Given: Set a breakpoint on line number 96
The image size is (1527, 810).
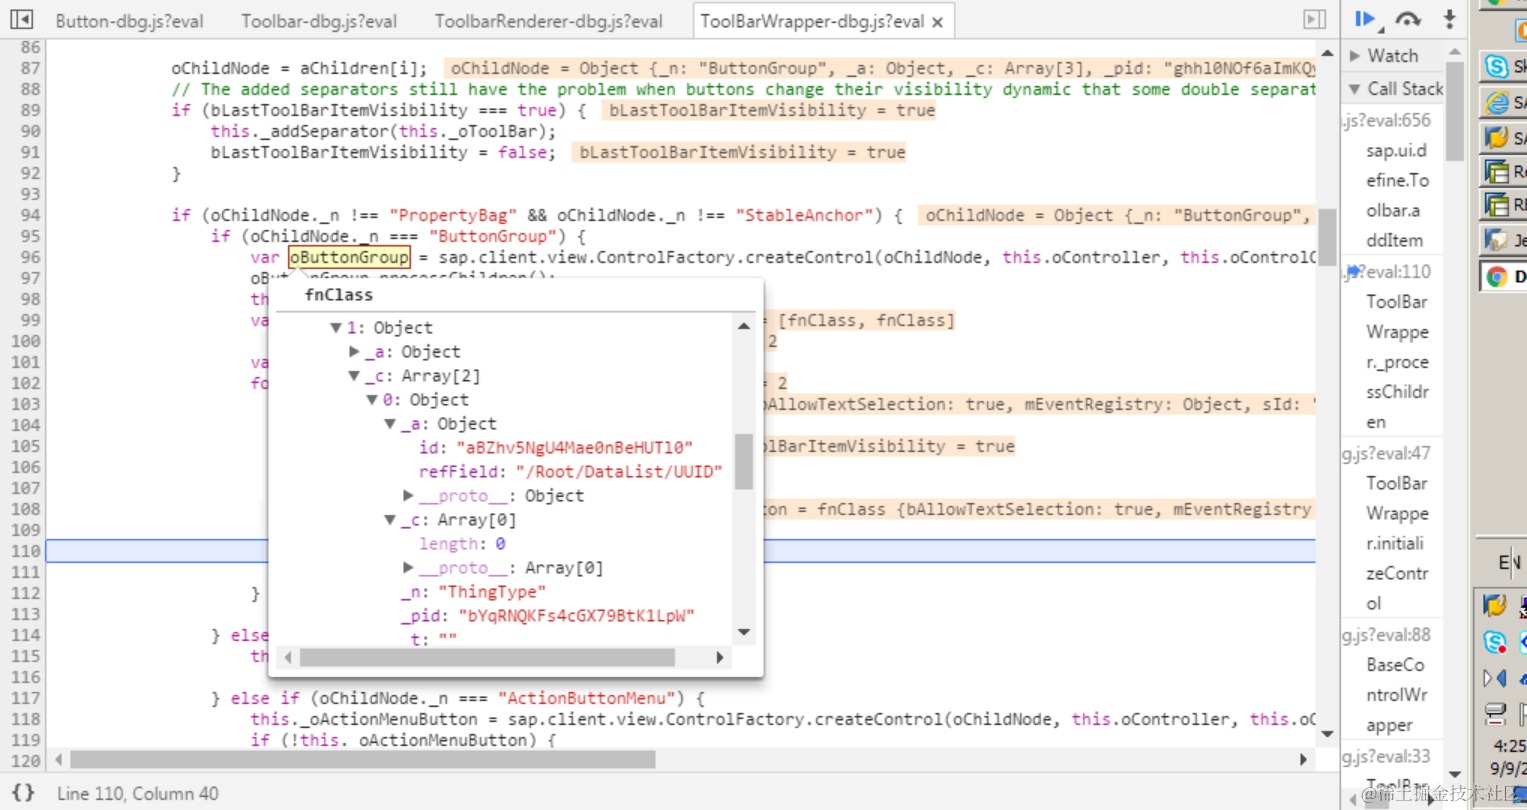Looking at the screenshot, I should pos(30,257).
